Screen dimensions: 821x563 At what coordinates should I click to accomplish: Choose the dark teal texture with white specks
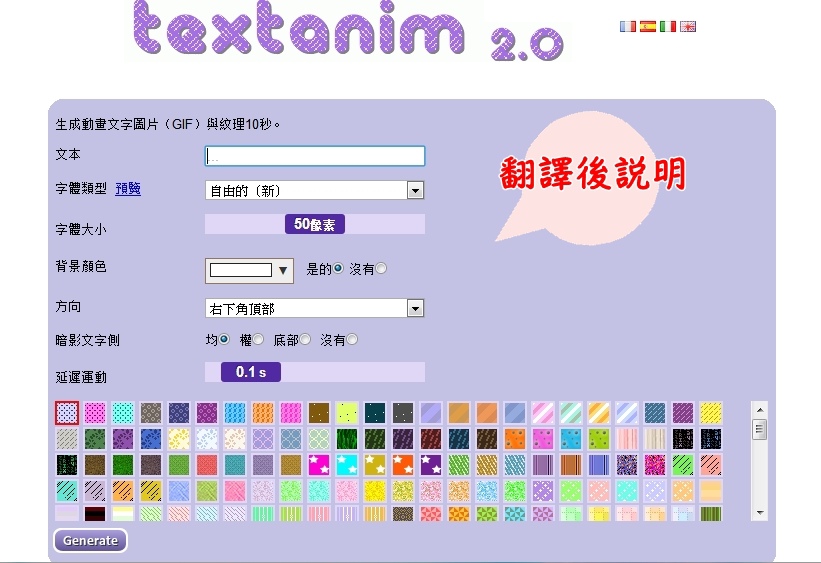tap(375, 413)
